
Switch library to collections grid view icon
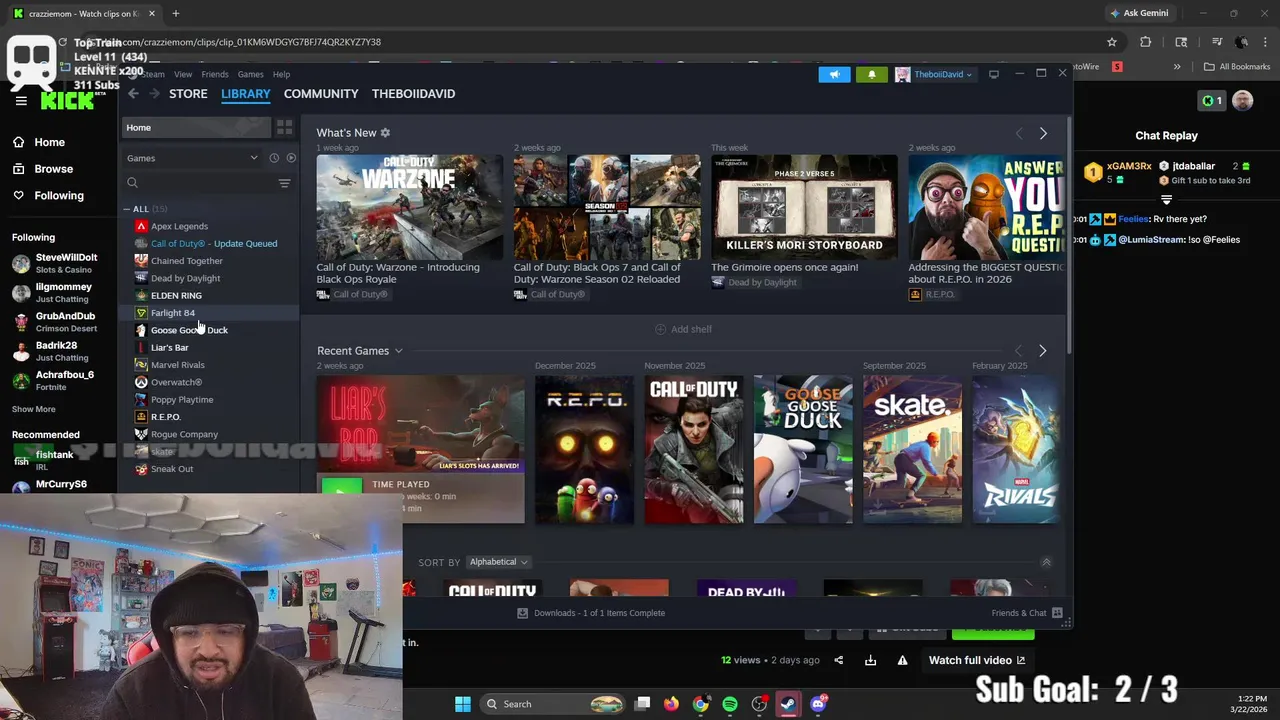284,127
